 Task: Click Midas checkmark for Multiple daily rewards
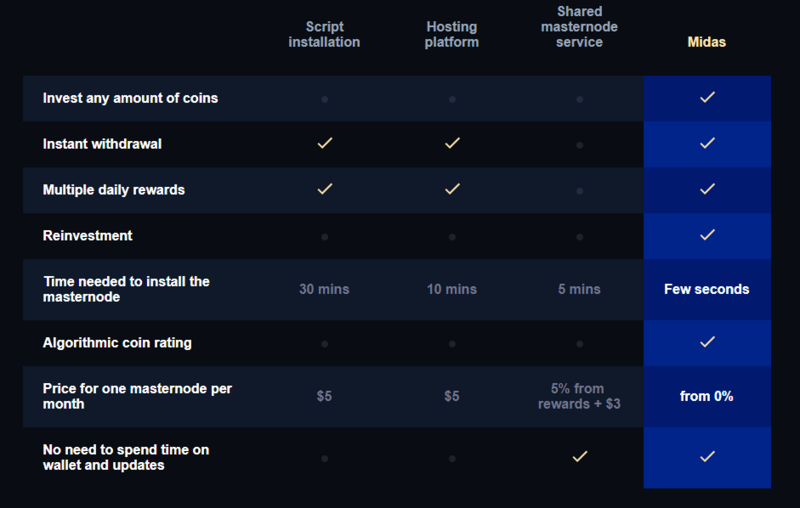click(707, 189)
